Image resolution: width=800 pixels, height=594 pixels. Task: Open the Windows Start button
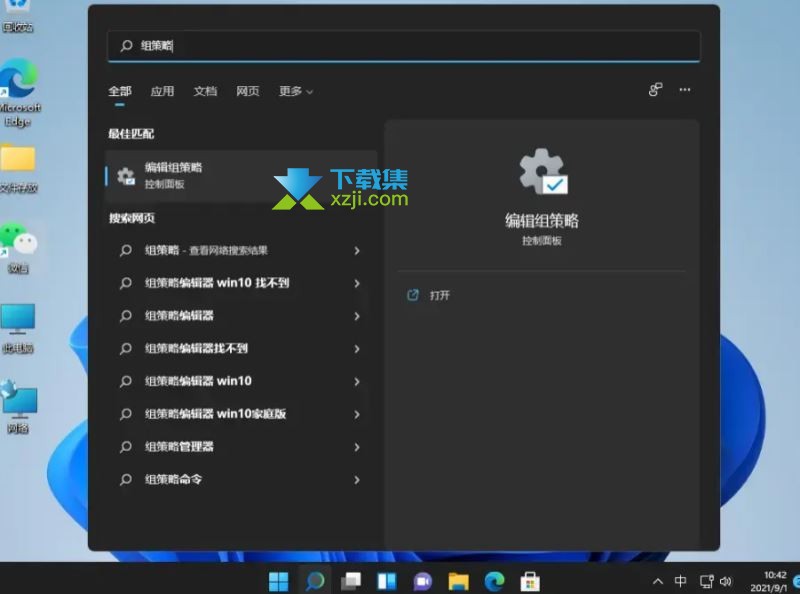pos(279,581)
